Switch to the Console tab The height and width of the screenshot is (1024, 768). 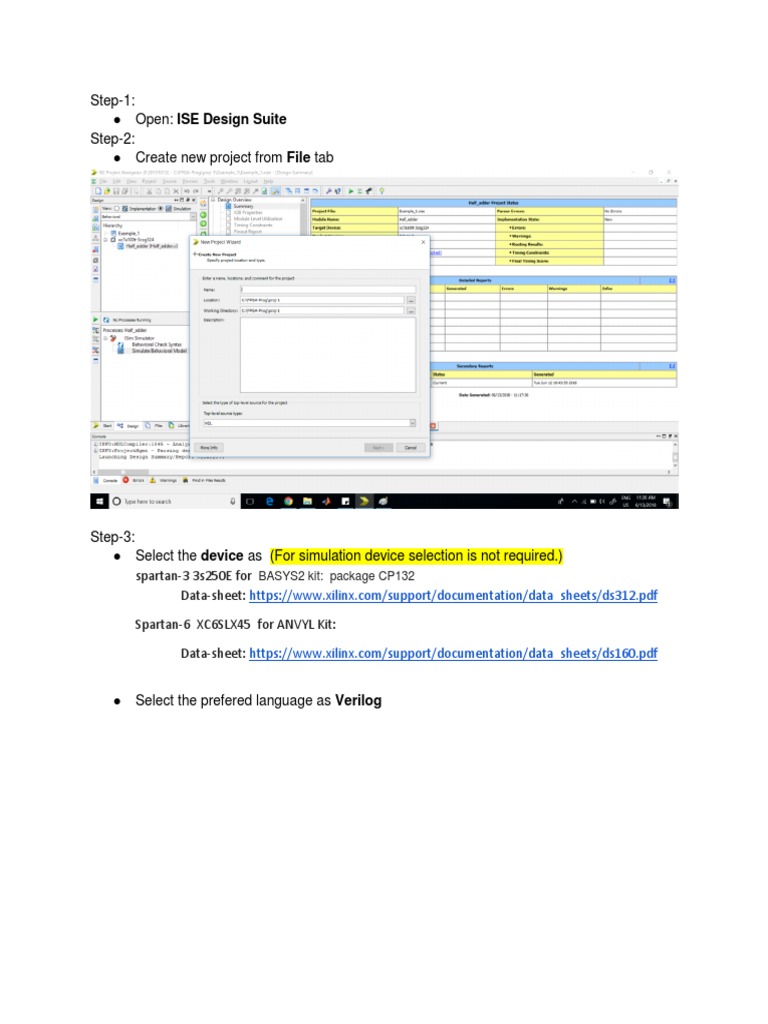[106, 480]
